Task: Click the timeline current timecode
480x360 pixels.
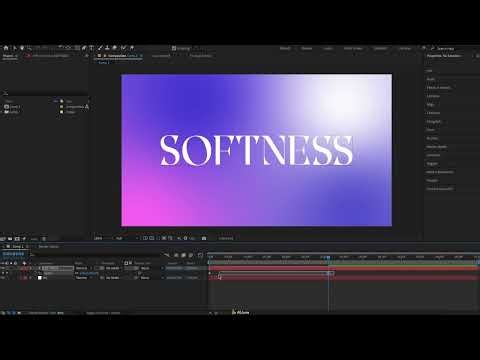Action: [x=14, y=254]
